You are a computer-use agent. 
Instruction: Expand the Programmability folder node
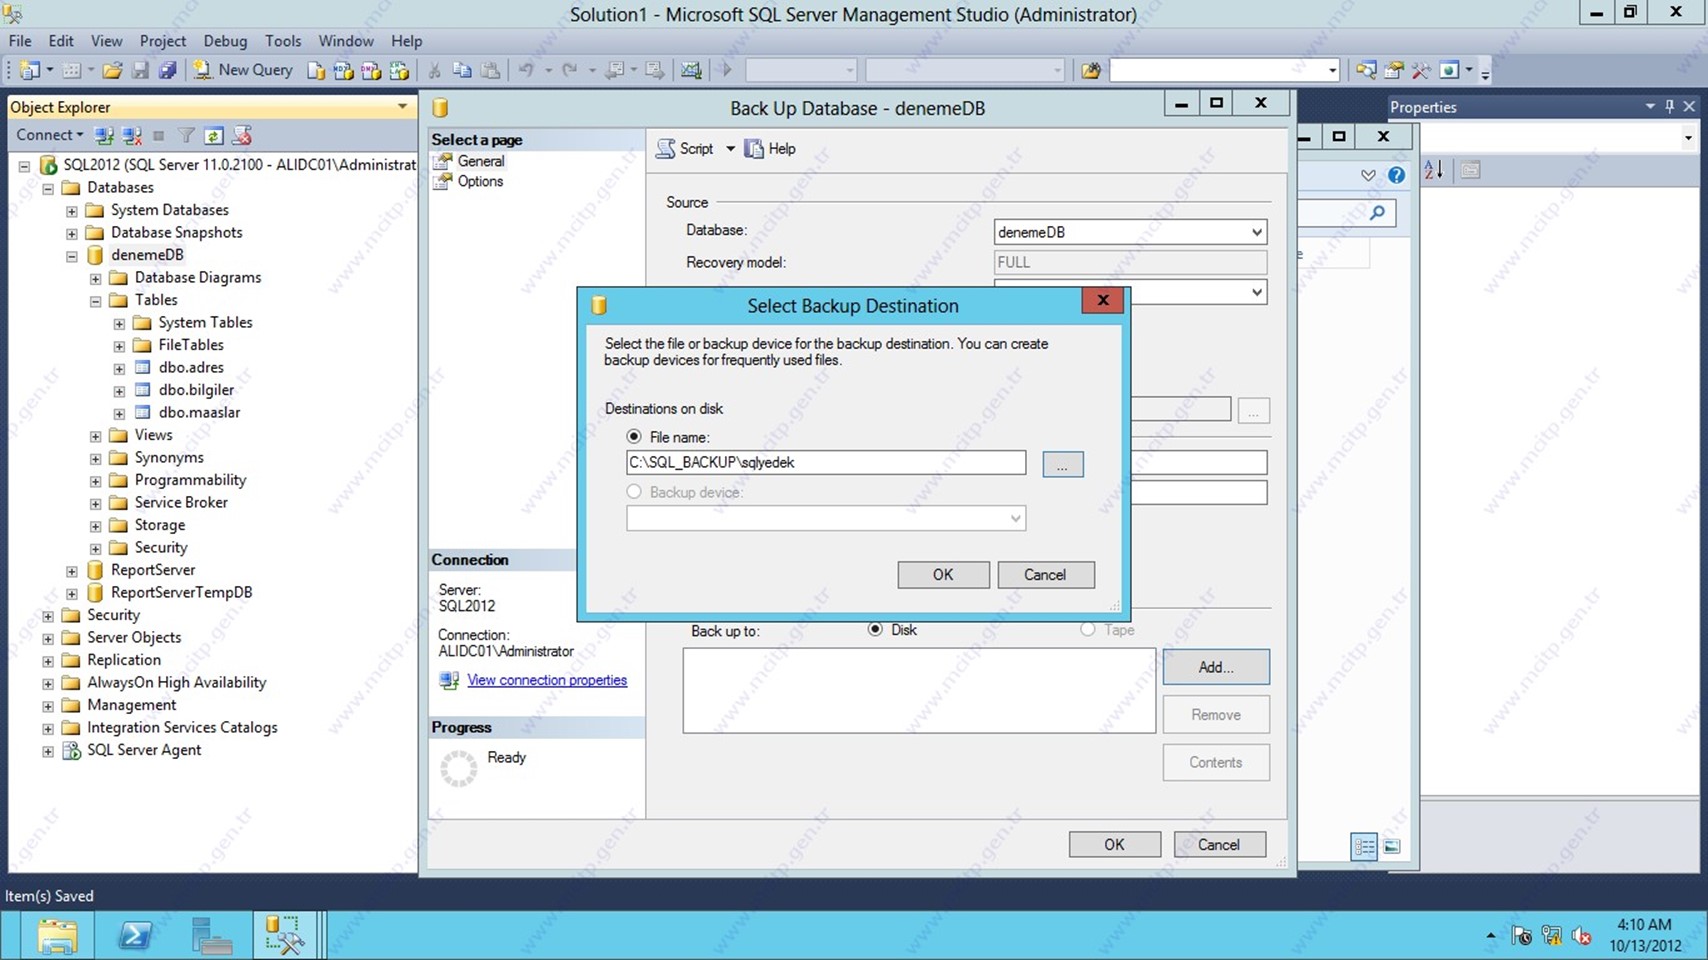pos(95,481)
